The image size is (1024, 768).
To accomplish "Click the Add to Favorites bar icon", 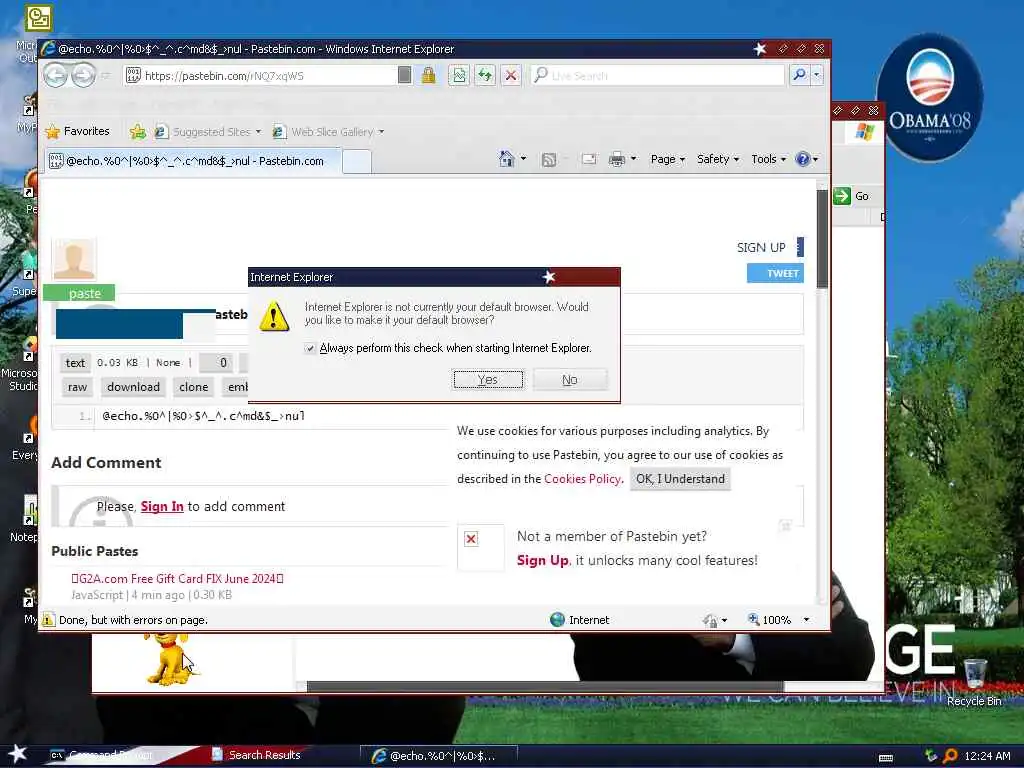I will click(x=137, y=131).
